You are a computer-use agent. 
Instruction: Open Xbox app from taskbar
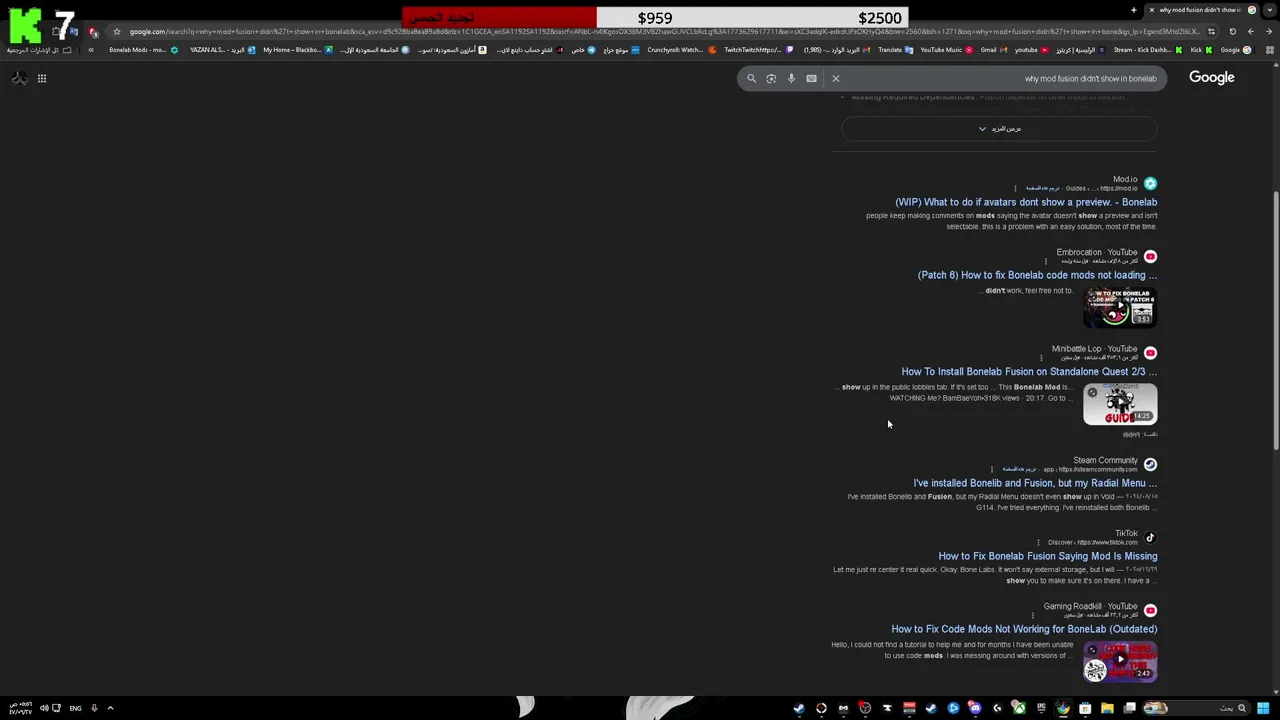[x=1019, y=708]
